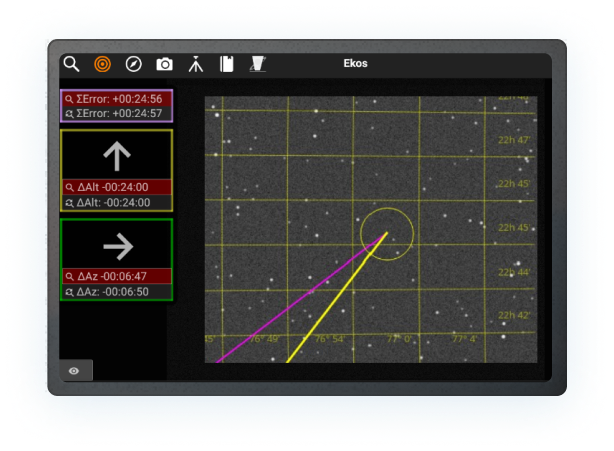The height and width of the screenshot is (451, 614).
Task: Open the camera capture module
Action: tap(164, 64)
